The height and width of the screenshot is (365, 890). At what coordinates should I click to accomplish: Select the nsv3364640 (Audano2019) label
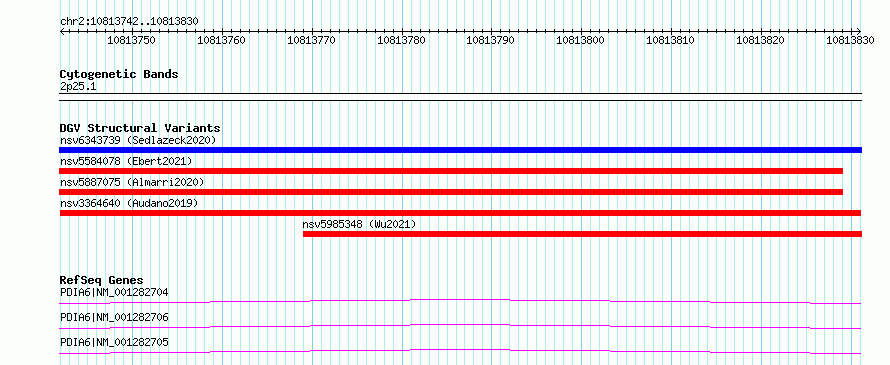point(129,203)
